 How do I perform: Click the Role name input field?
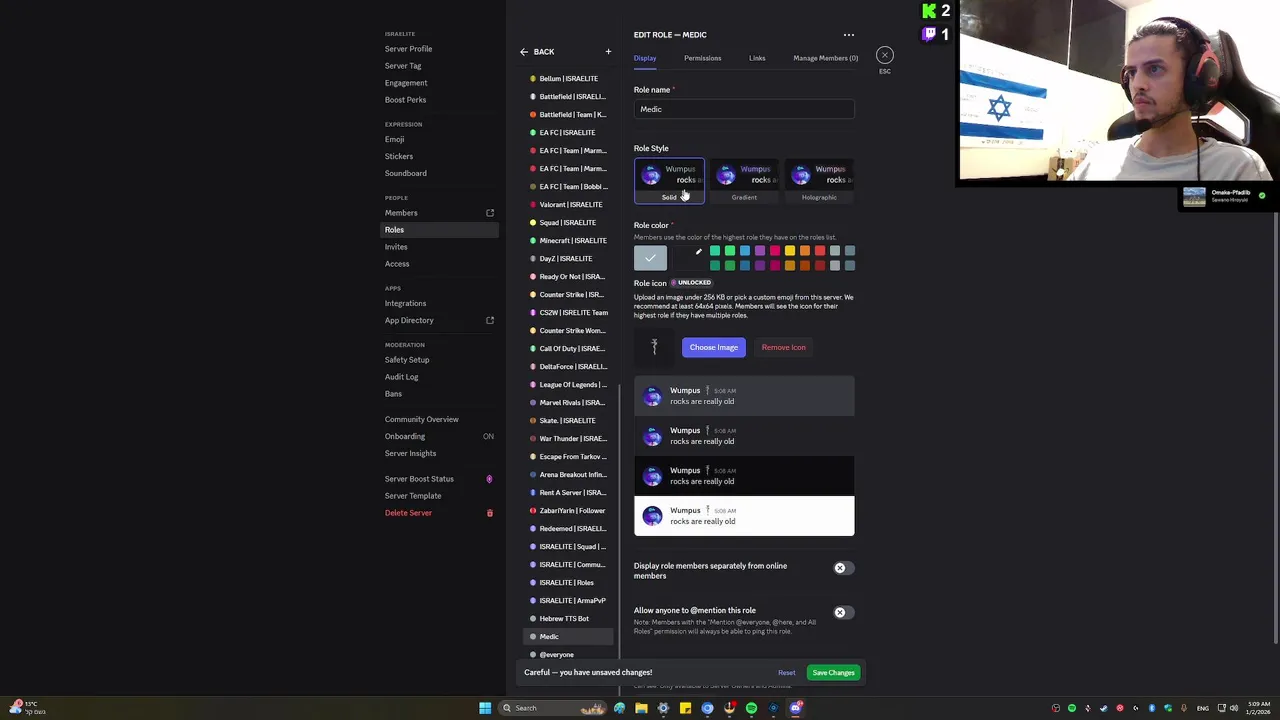[744, 109]
